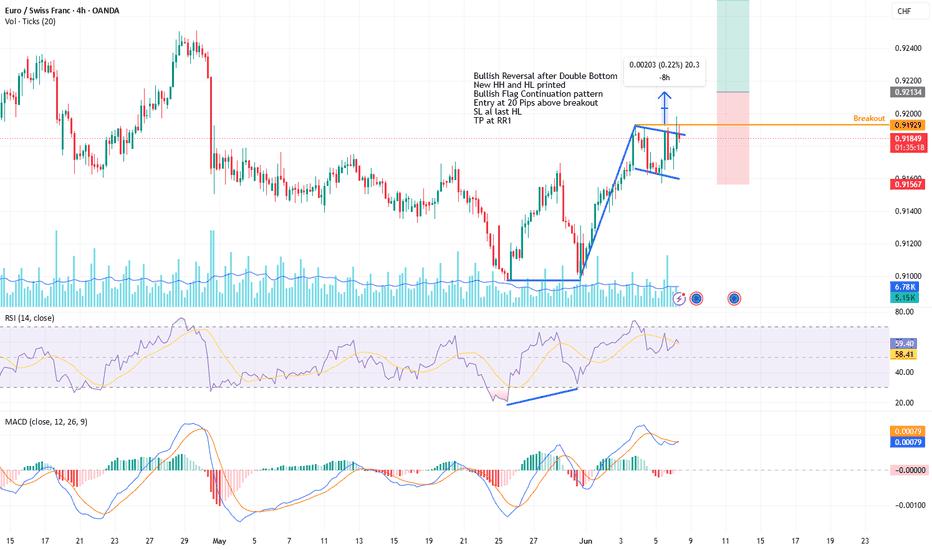Click the blue 6.78K volume tag
The image size is (932, 550).
904,287
